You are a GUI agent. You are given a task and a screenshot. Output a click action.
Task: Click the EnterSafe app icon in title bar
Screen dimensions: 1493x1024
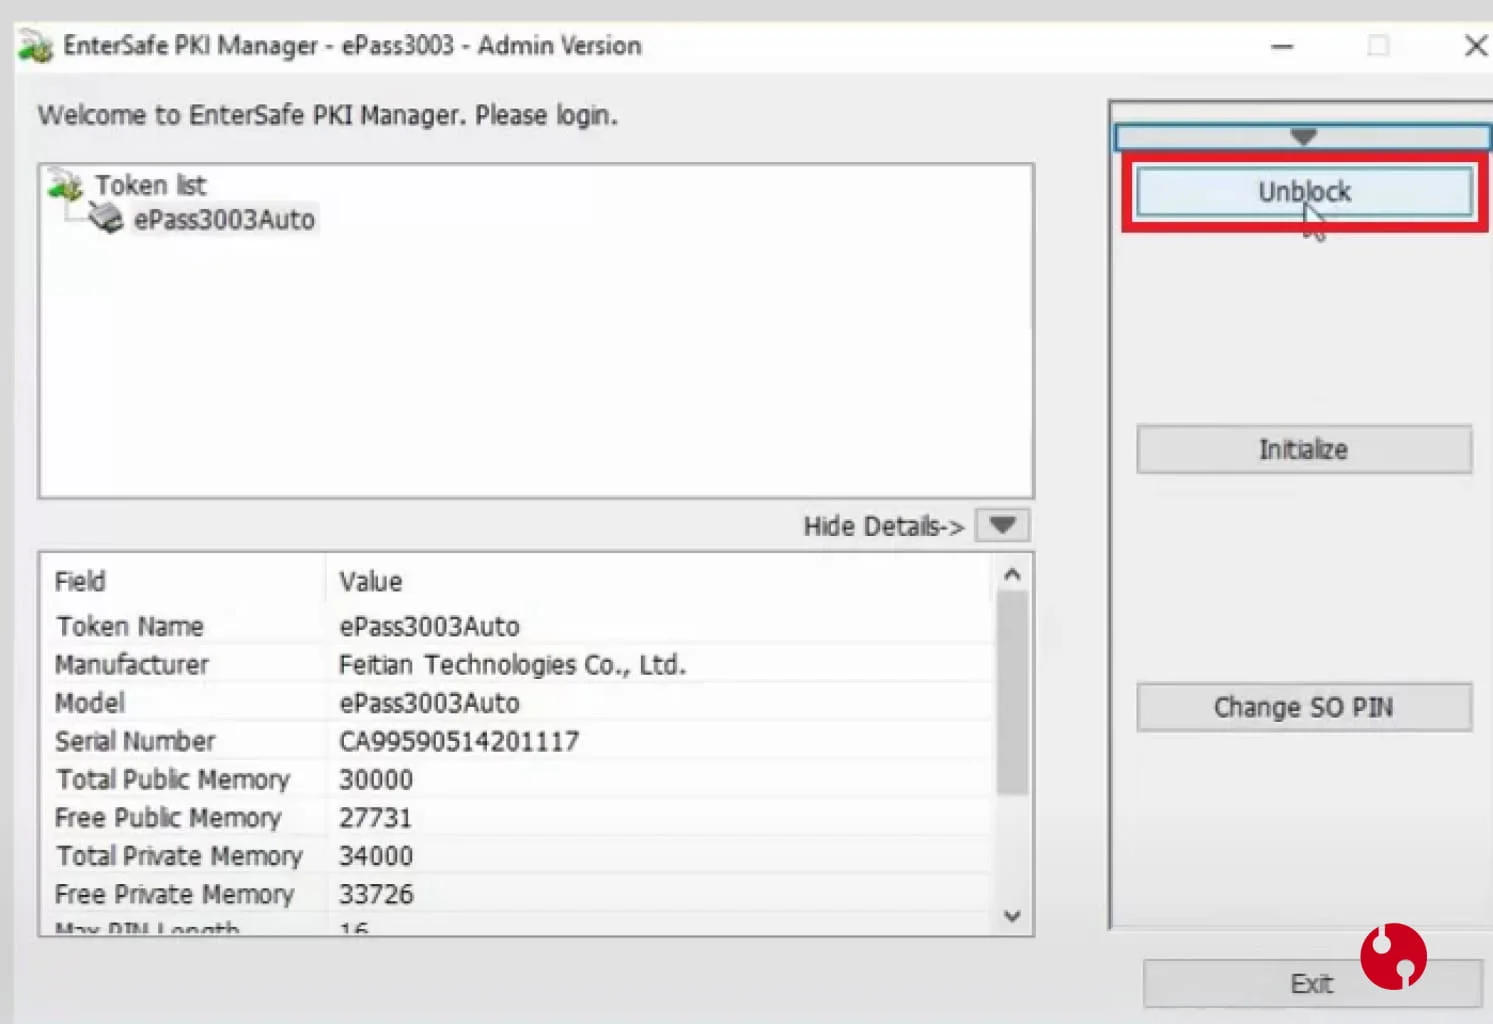36,46
